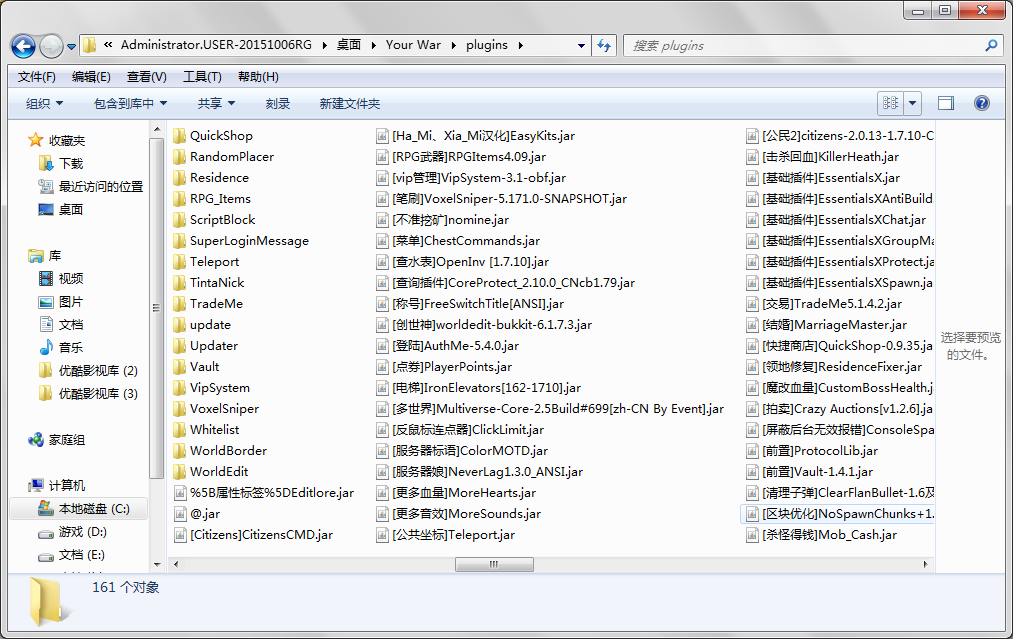The image size is (1013, 639).
Task: Open the 包含到库中 dropdown
Action: tap(131, 103)
